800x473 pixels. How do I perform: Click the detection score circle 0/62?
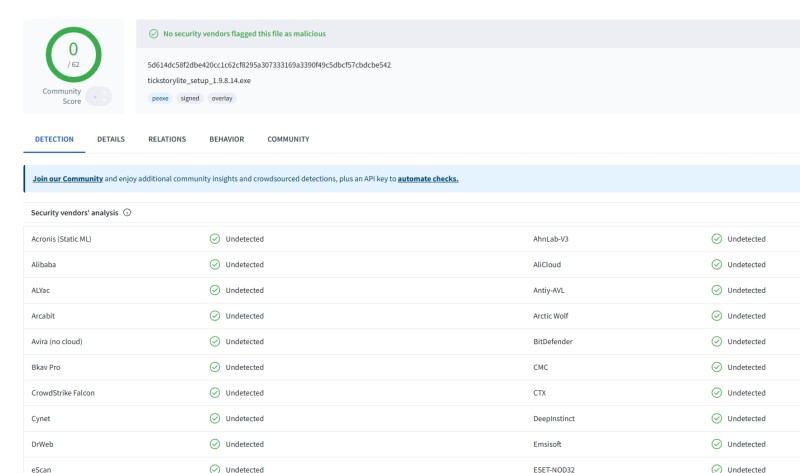coord(73,55)
